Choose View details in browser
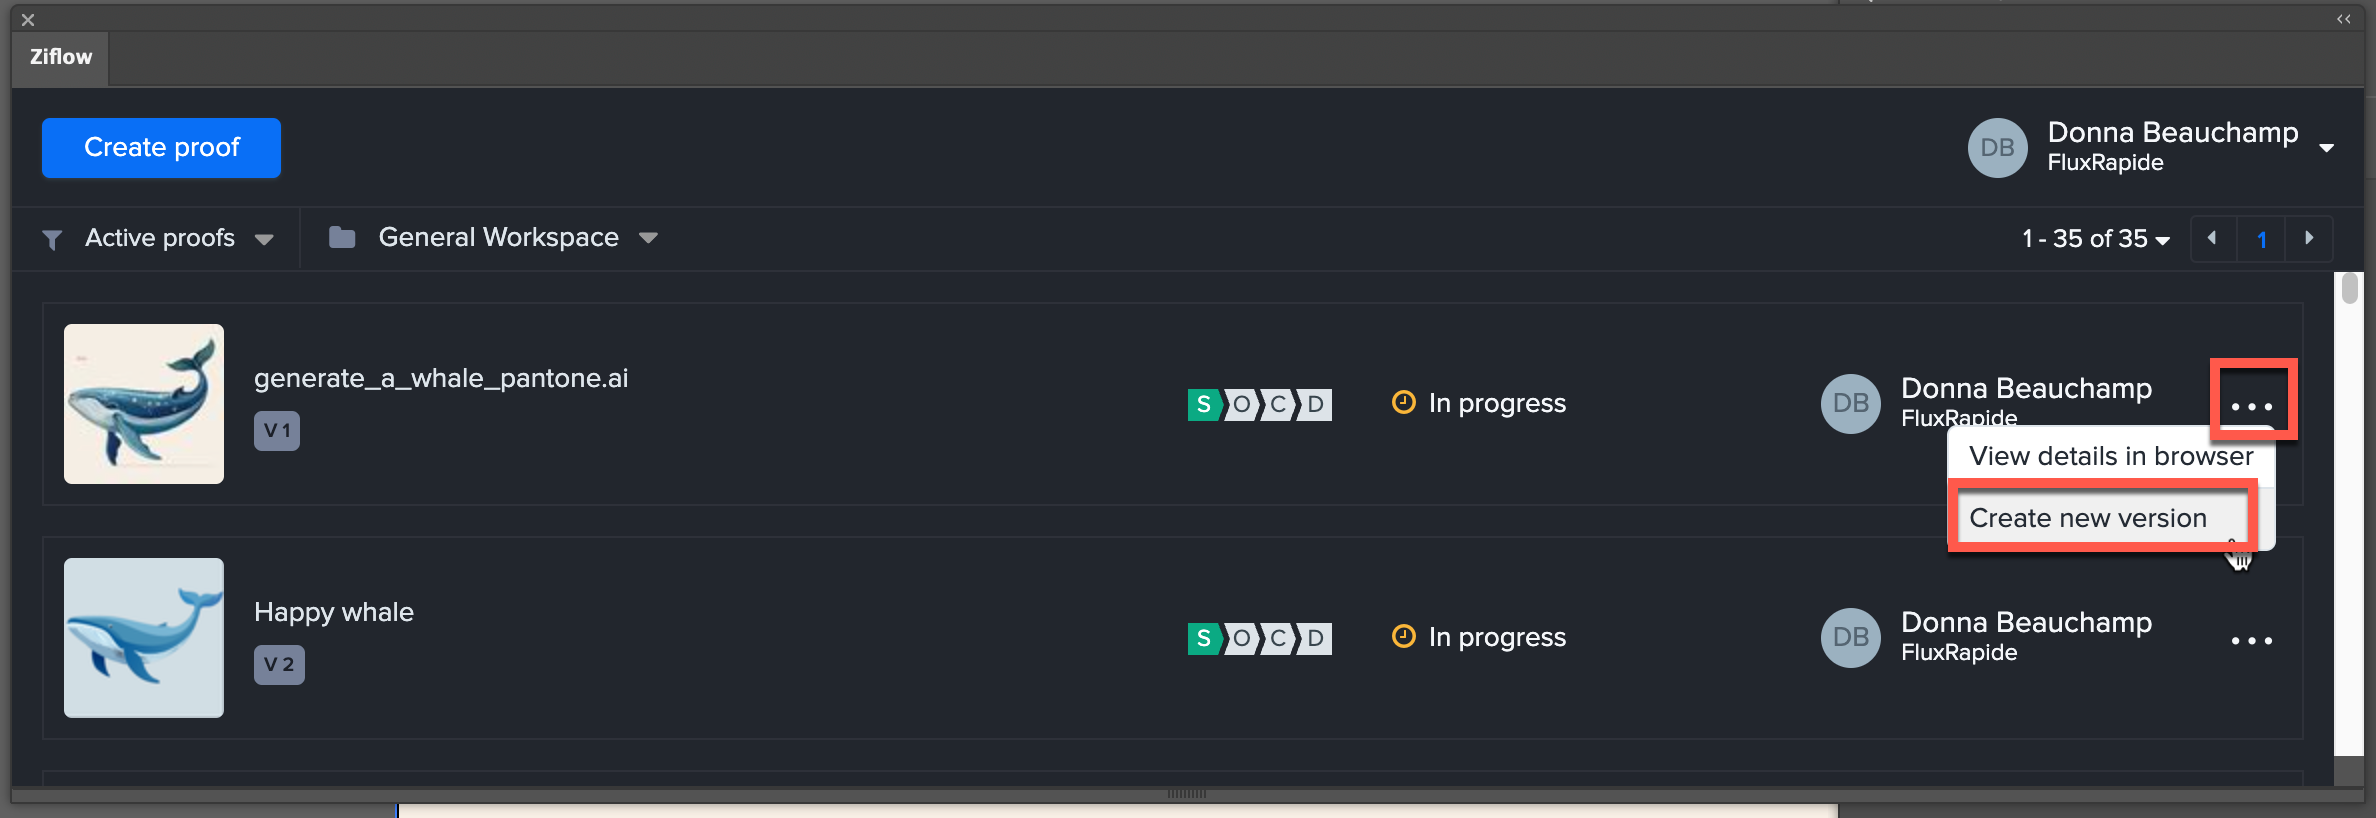This screenshot has width=2376, height=818. click(x=2110, y=456)
